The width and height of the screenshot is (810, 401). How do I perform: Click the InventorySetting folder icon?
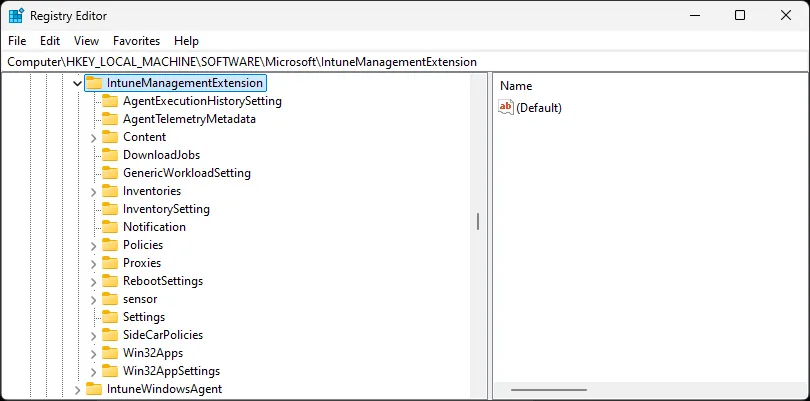click(110, 209)
